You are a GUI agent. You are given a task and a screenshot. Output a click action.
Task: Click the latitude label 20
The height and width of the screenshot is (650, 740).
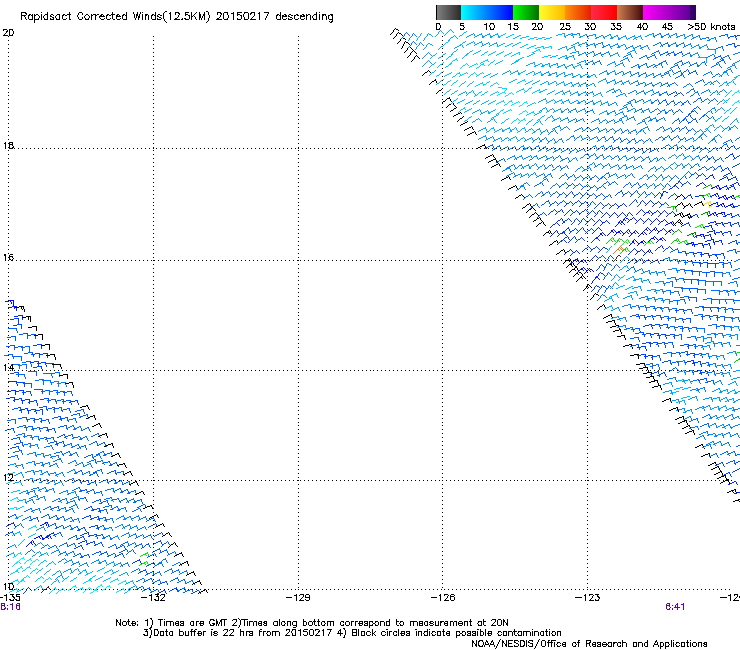(x=8, y=33)
